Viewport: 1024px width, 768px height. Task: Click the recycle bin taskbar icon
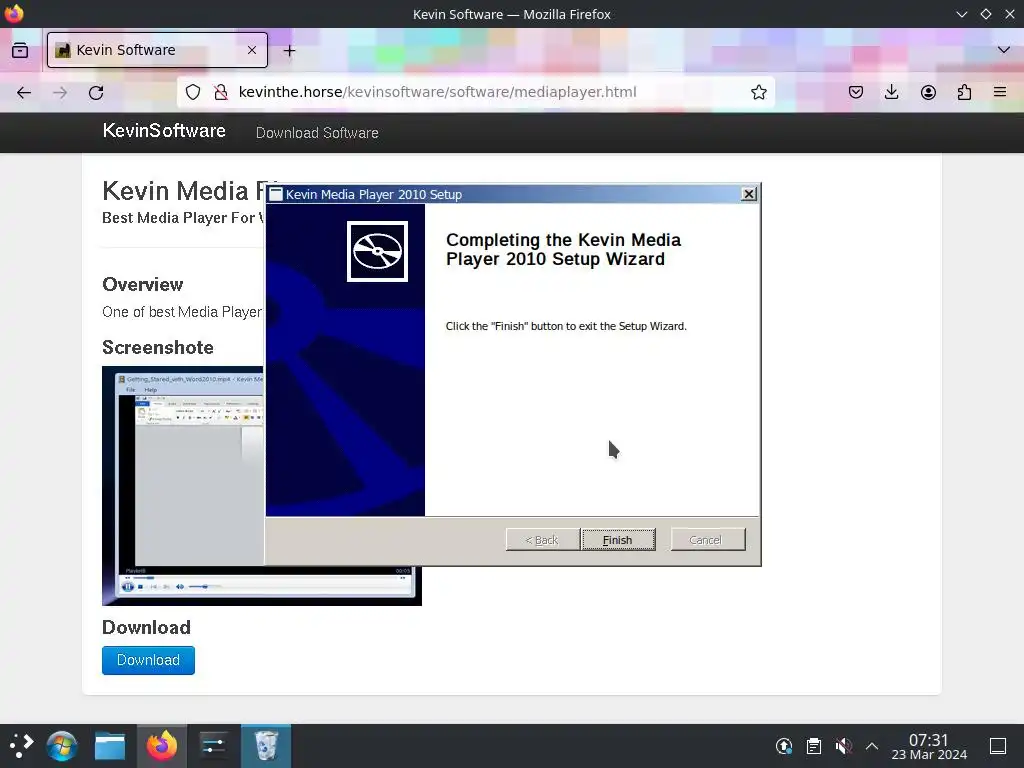click(x=266, y=746)
